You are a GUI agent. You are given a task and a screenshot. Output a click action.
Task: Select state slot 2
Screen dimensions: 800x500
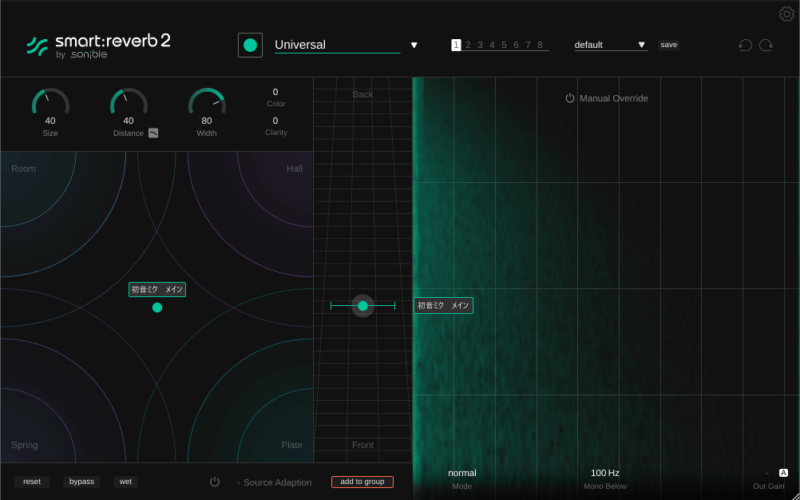click(x=468, y=45)
